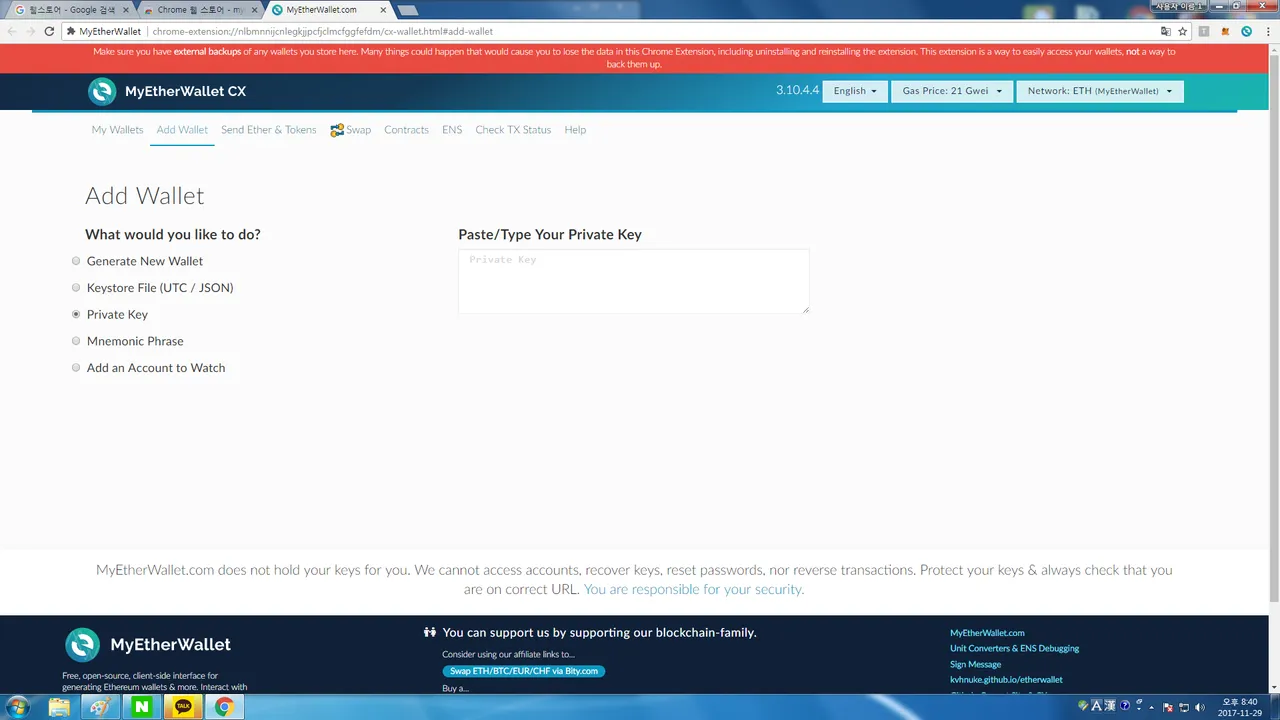
Task: Switch to the Add Wallet tab
Action: (x=182, y=130)
